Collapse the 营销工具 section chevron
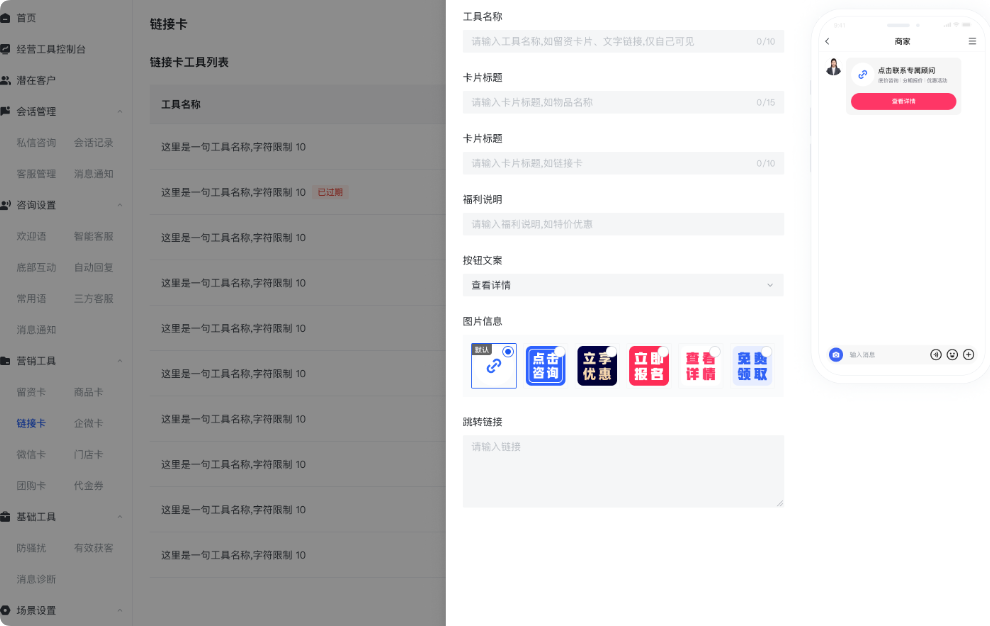This screenshot has width=990, height=626. point(120,361)
